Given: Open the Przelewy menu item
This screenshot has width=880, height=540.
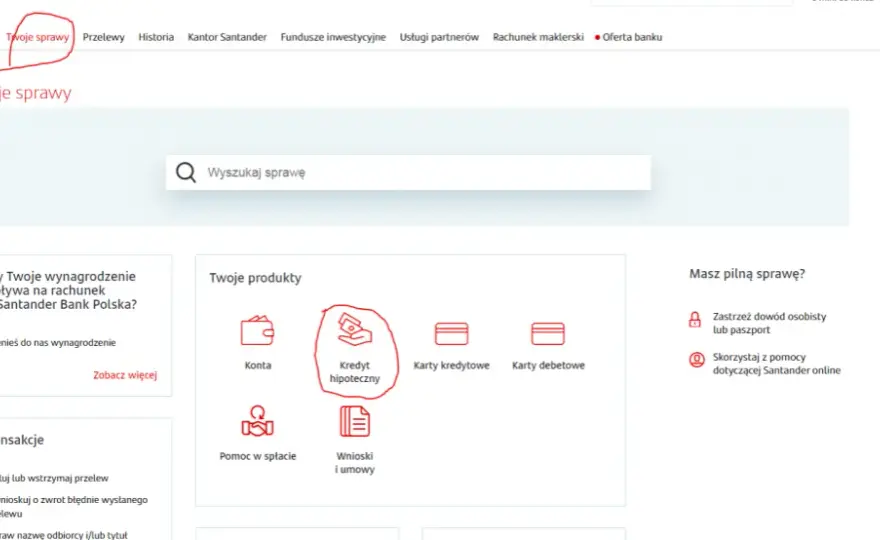Looking at the screenshot, I should [x=103, y=37].
